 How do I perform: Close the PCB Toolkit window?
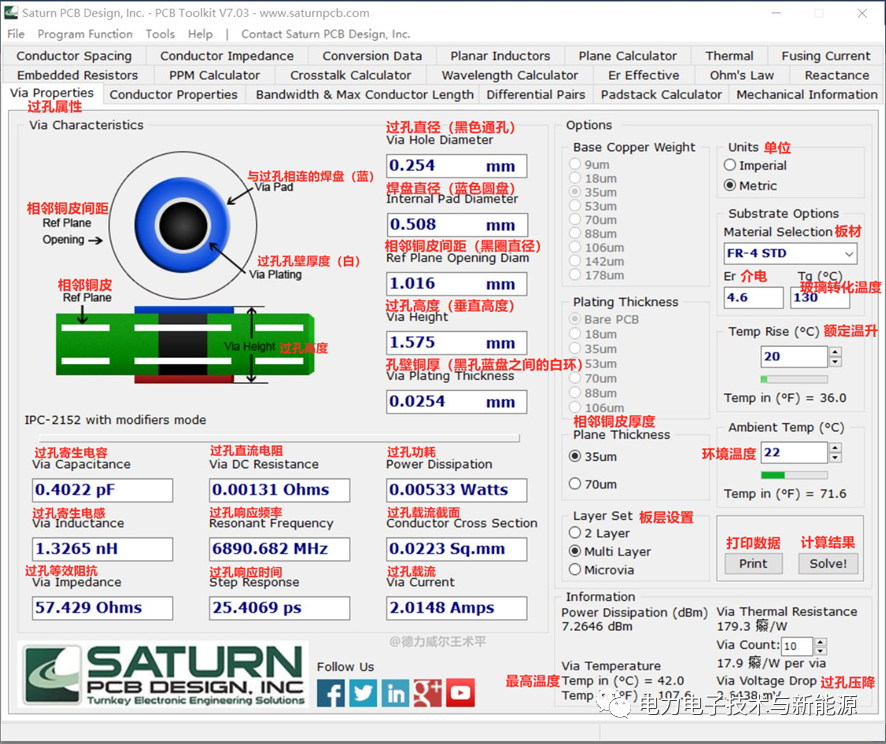click(x=862, y=13)
